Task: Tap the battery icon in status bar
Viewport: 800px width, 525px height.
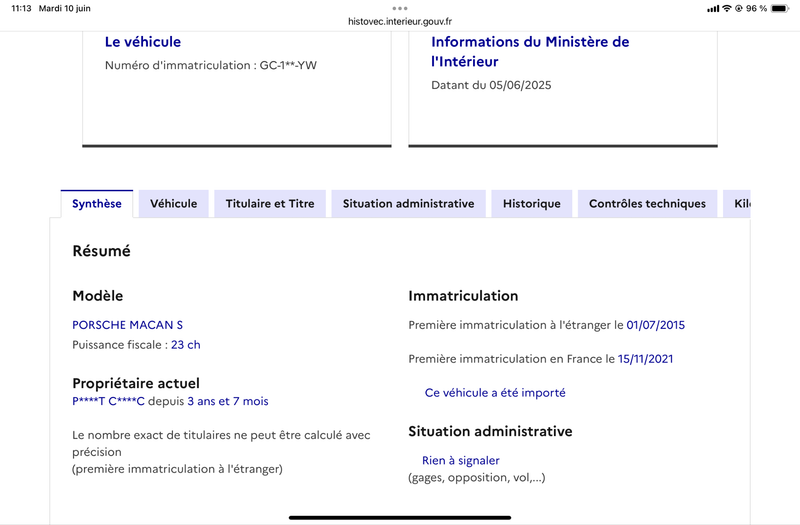Action: [780, 8]
